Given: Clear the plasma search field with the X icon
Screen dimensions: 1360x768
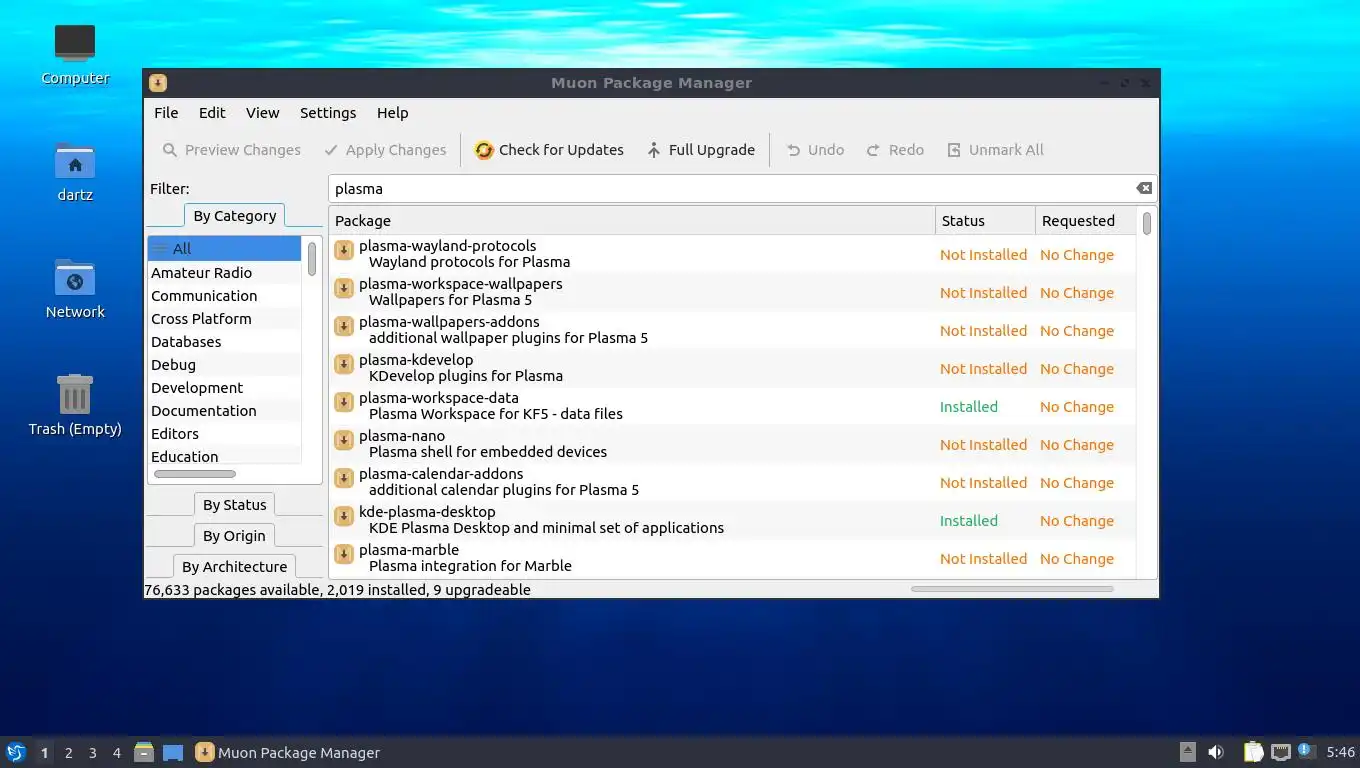Looking at the screenshot, I should [x=1144, y=188].
